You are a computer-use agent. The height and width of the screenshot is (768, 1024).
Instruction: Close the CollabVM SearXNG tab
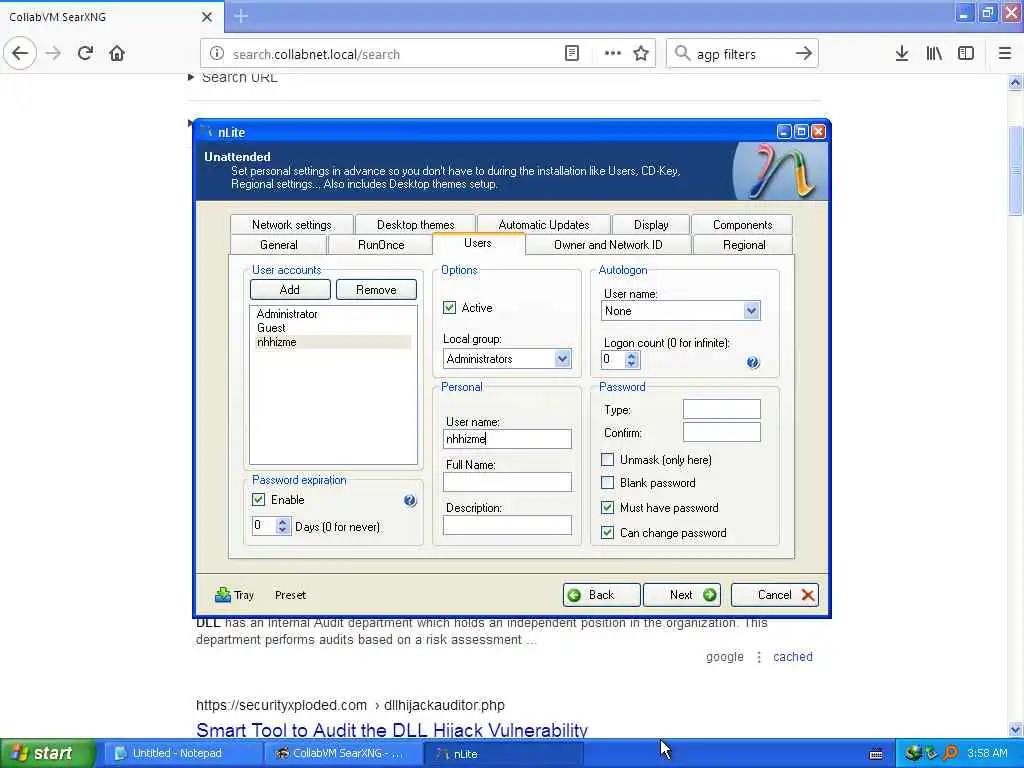[207, 17]
